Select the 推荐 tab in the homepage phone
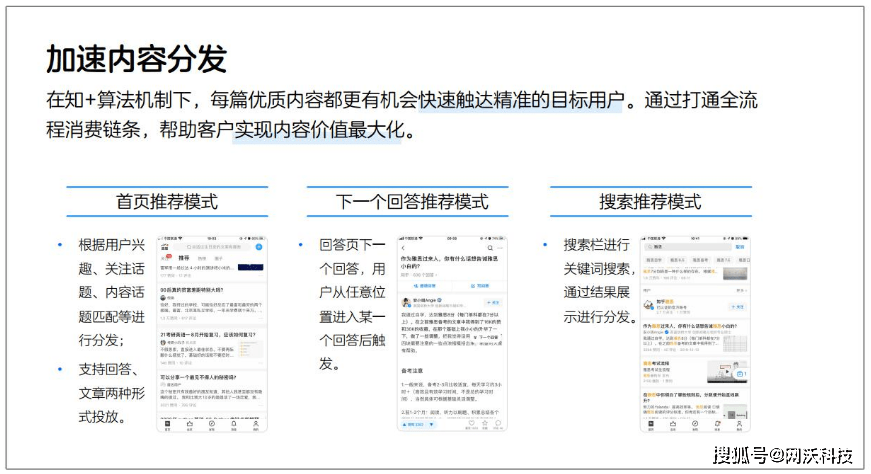This screenshot has height=474, width=871. coord(184,258)
